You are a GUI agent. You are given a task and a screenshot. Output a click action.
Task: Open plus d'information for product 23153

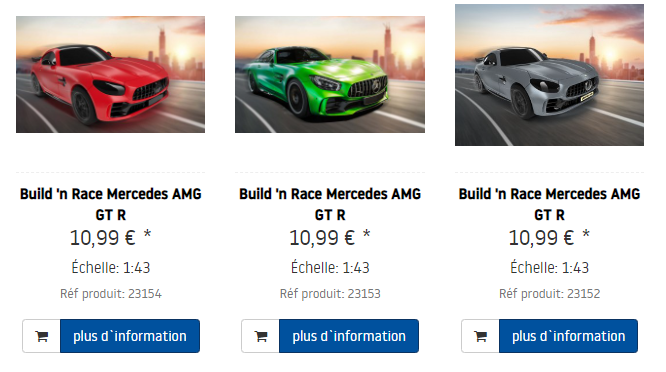point(349,336)
